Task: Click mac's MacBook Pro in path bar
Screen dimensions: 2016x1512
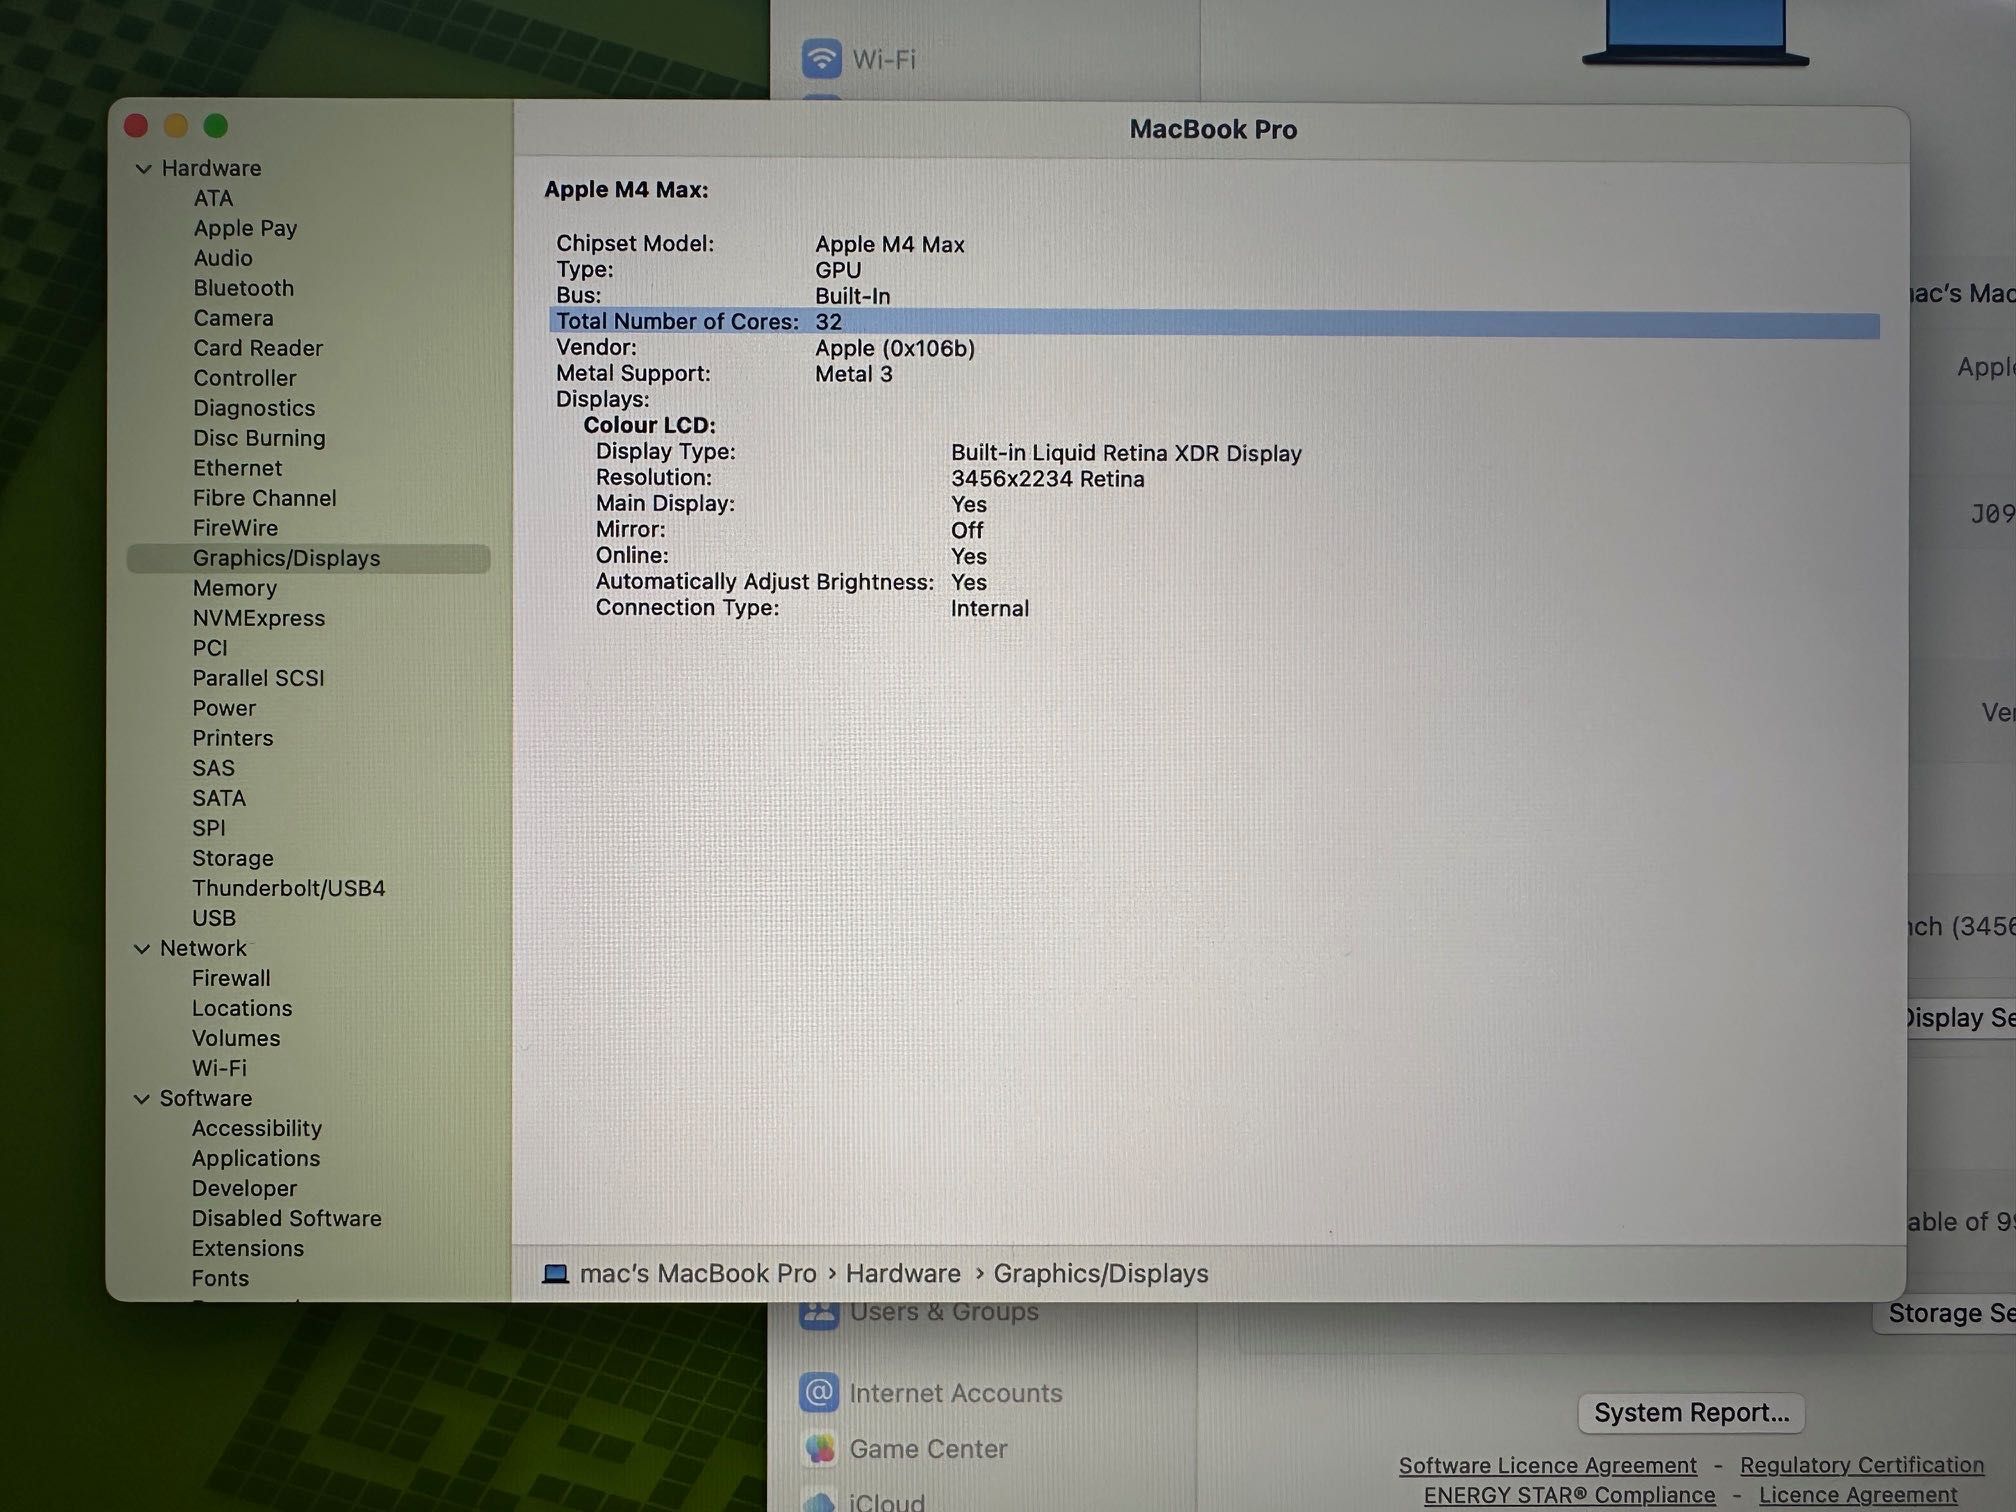Action: (x=698, y=1274)
